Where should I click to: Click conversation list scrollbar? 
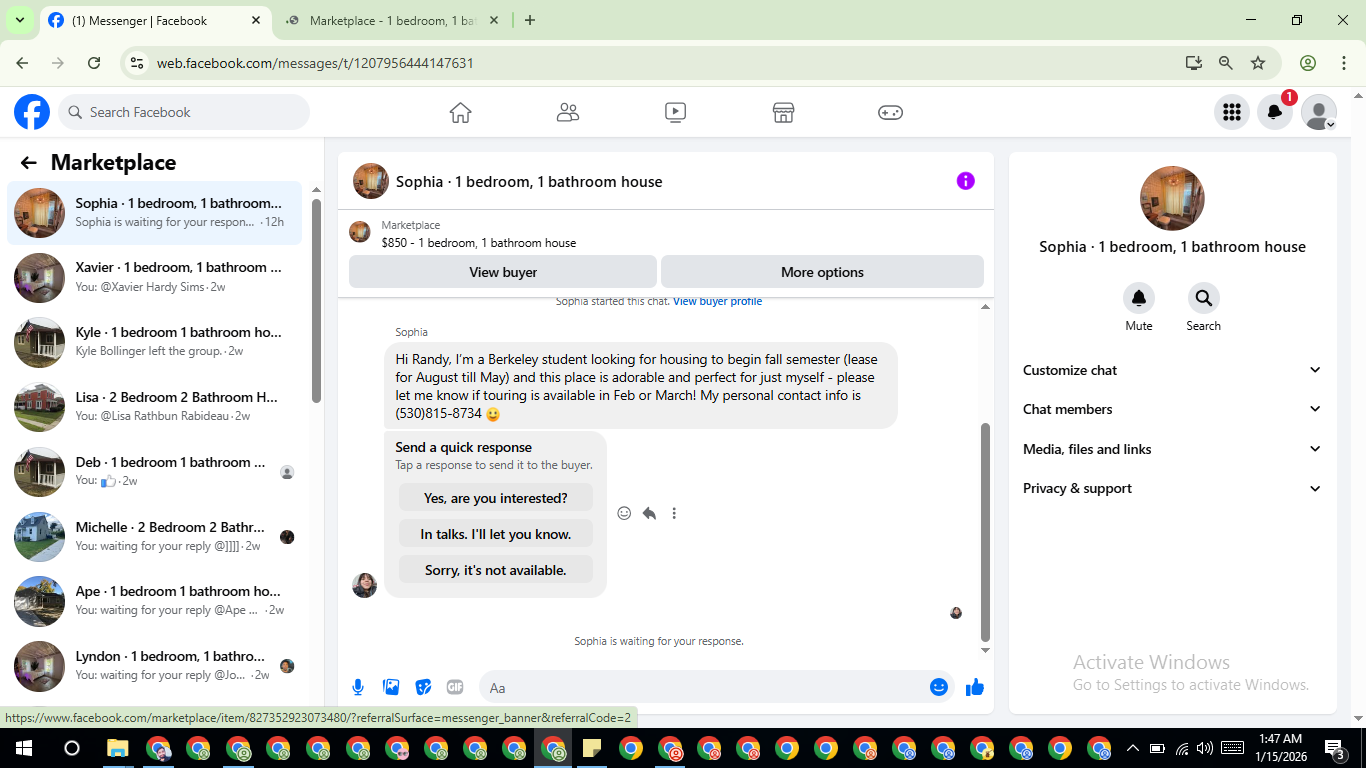(x=316, y=300)
